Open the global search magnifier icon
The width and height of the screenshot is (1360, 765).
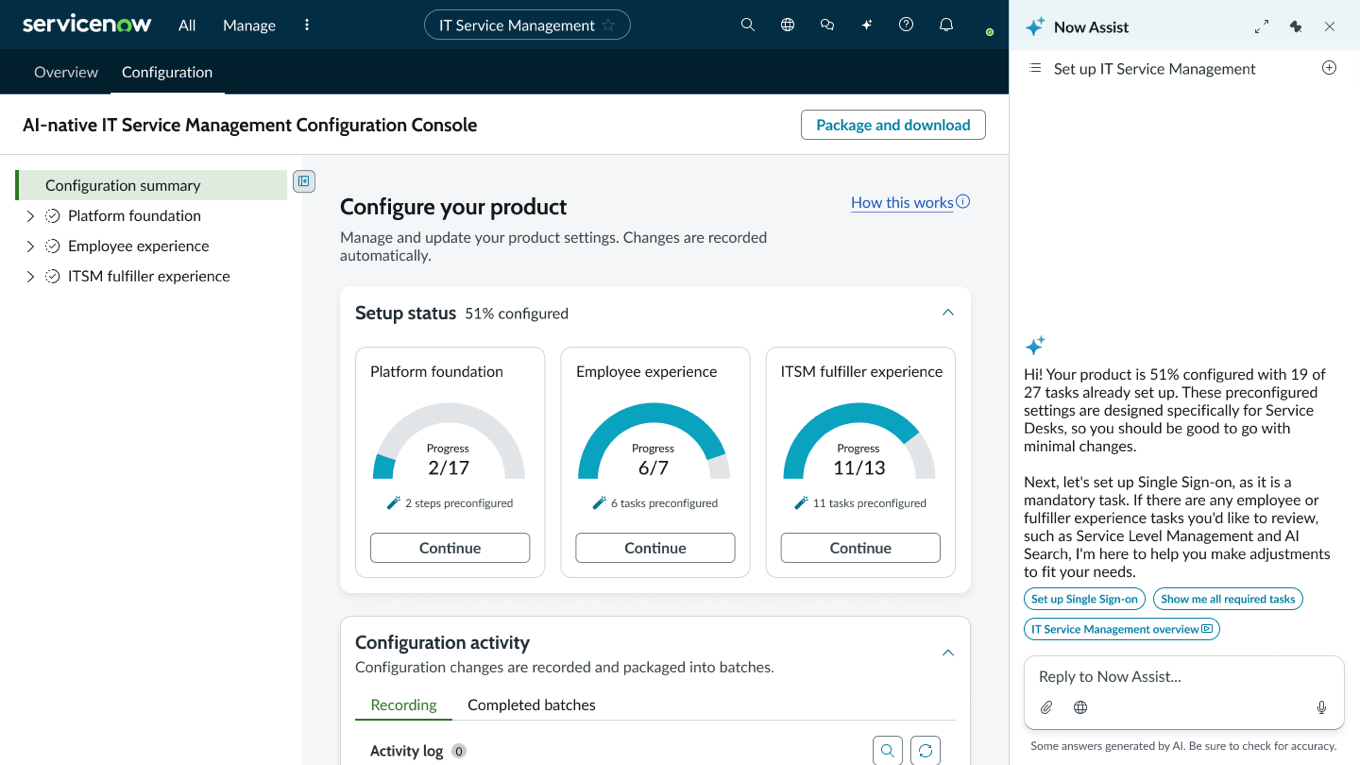pyautogui.click(x=747, y=25)
